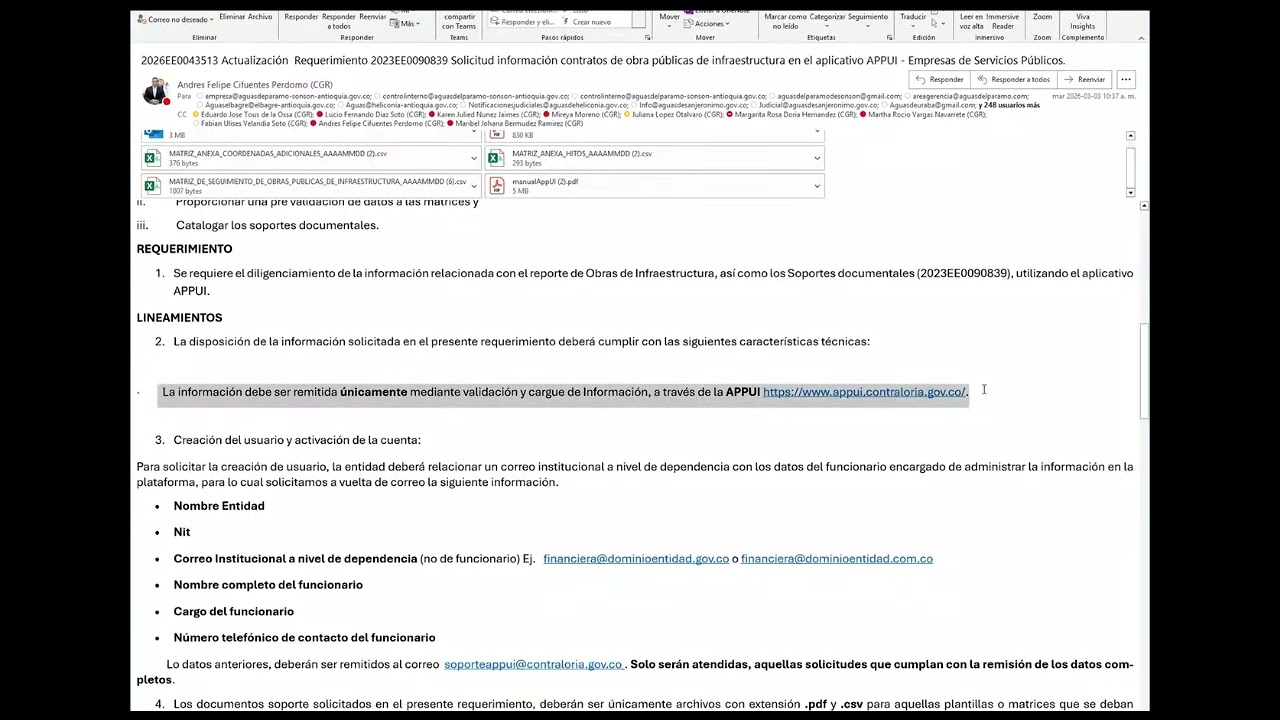Click the Responder button in message header
The width and height of the screenshot is (1280, 720).
(940, 79)
